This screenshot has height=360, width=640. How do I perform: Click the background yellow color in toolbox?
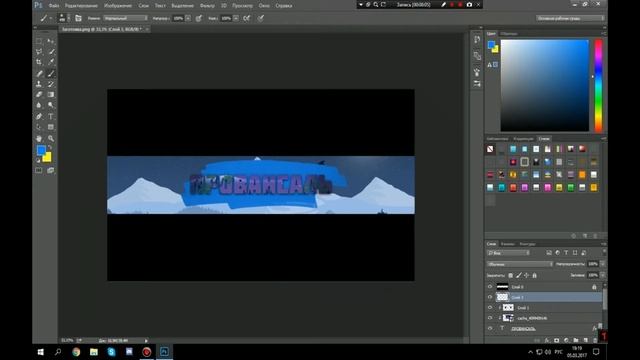coord(48,158)
